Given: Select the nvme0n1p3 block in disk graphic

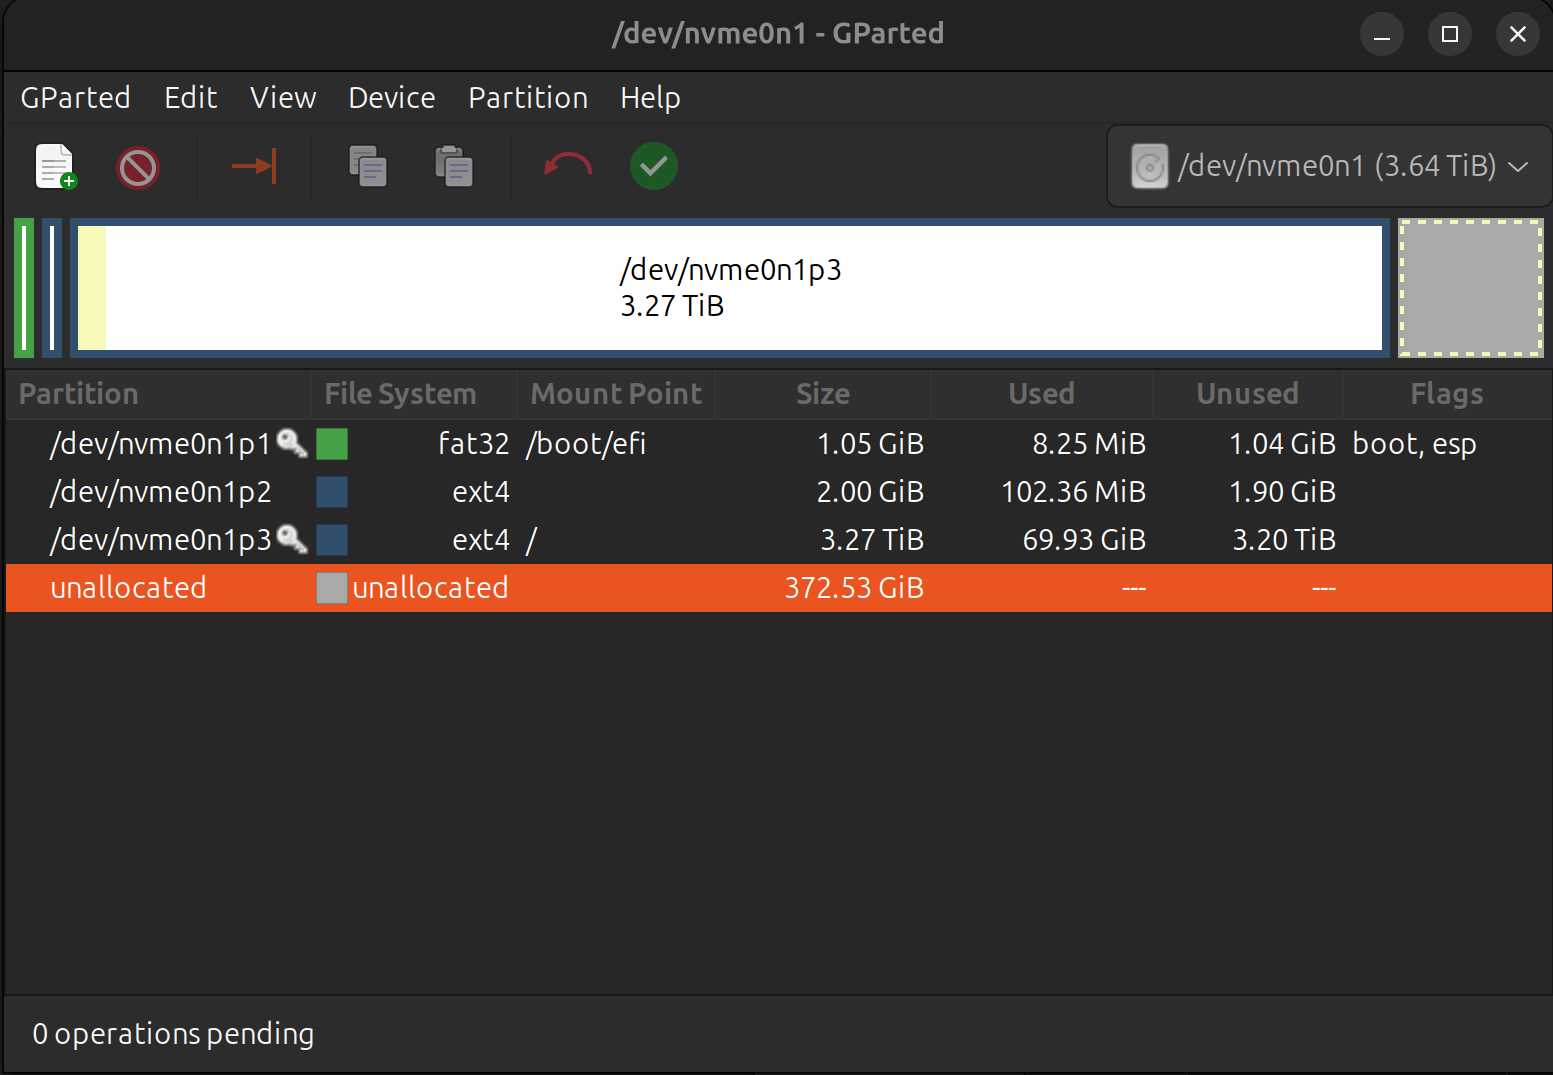Looking at the screenshot, I should pyautogui.click(x=730, y=288).
